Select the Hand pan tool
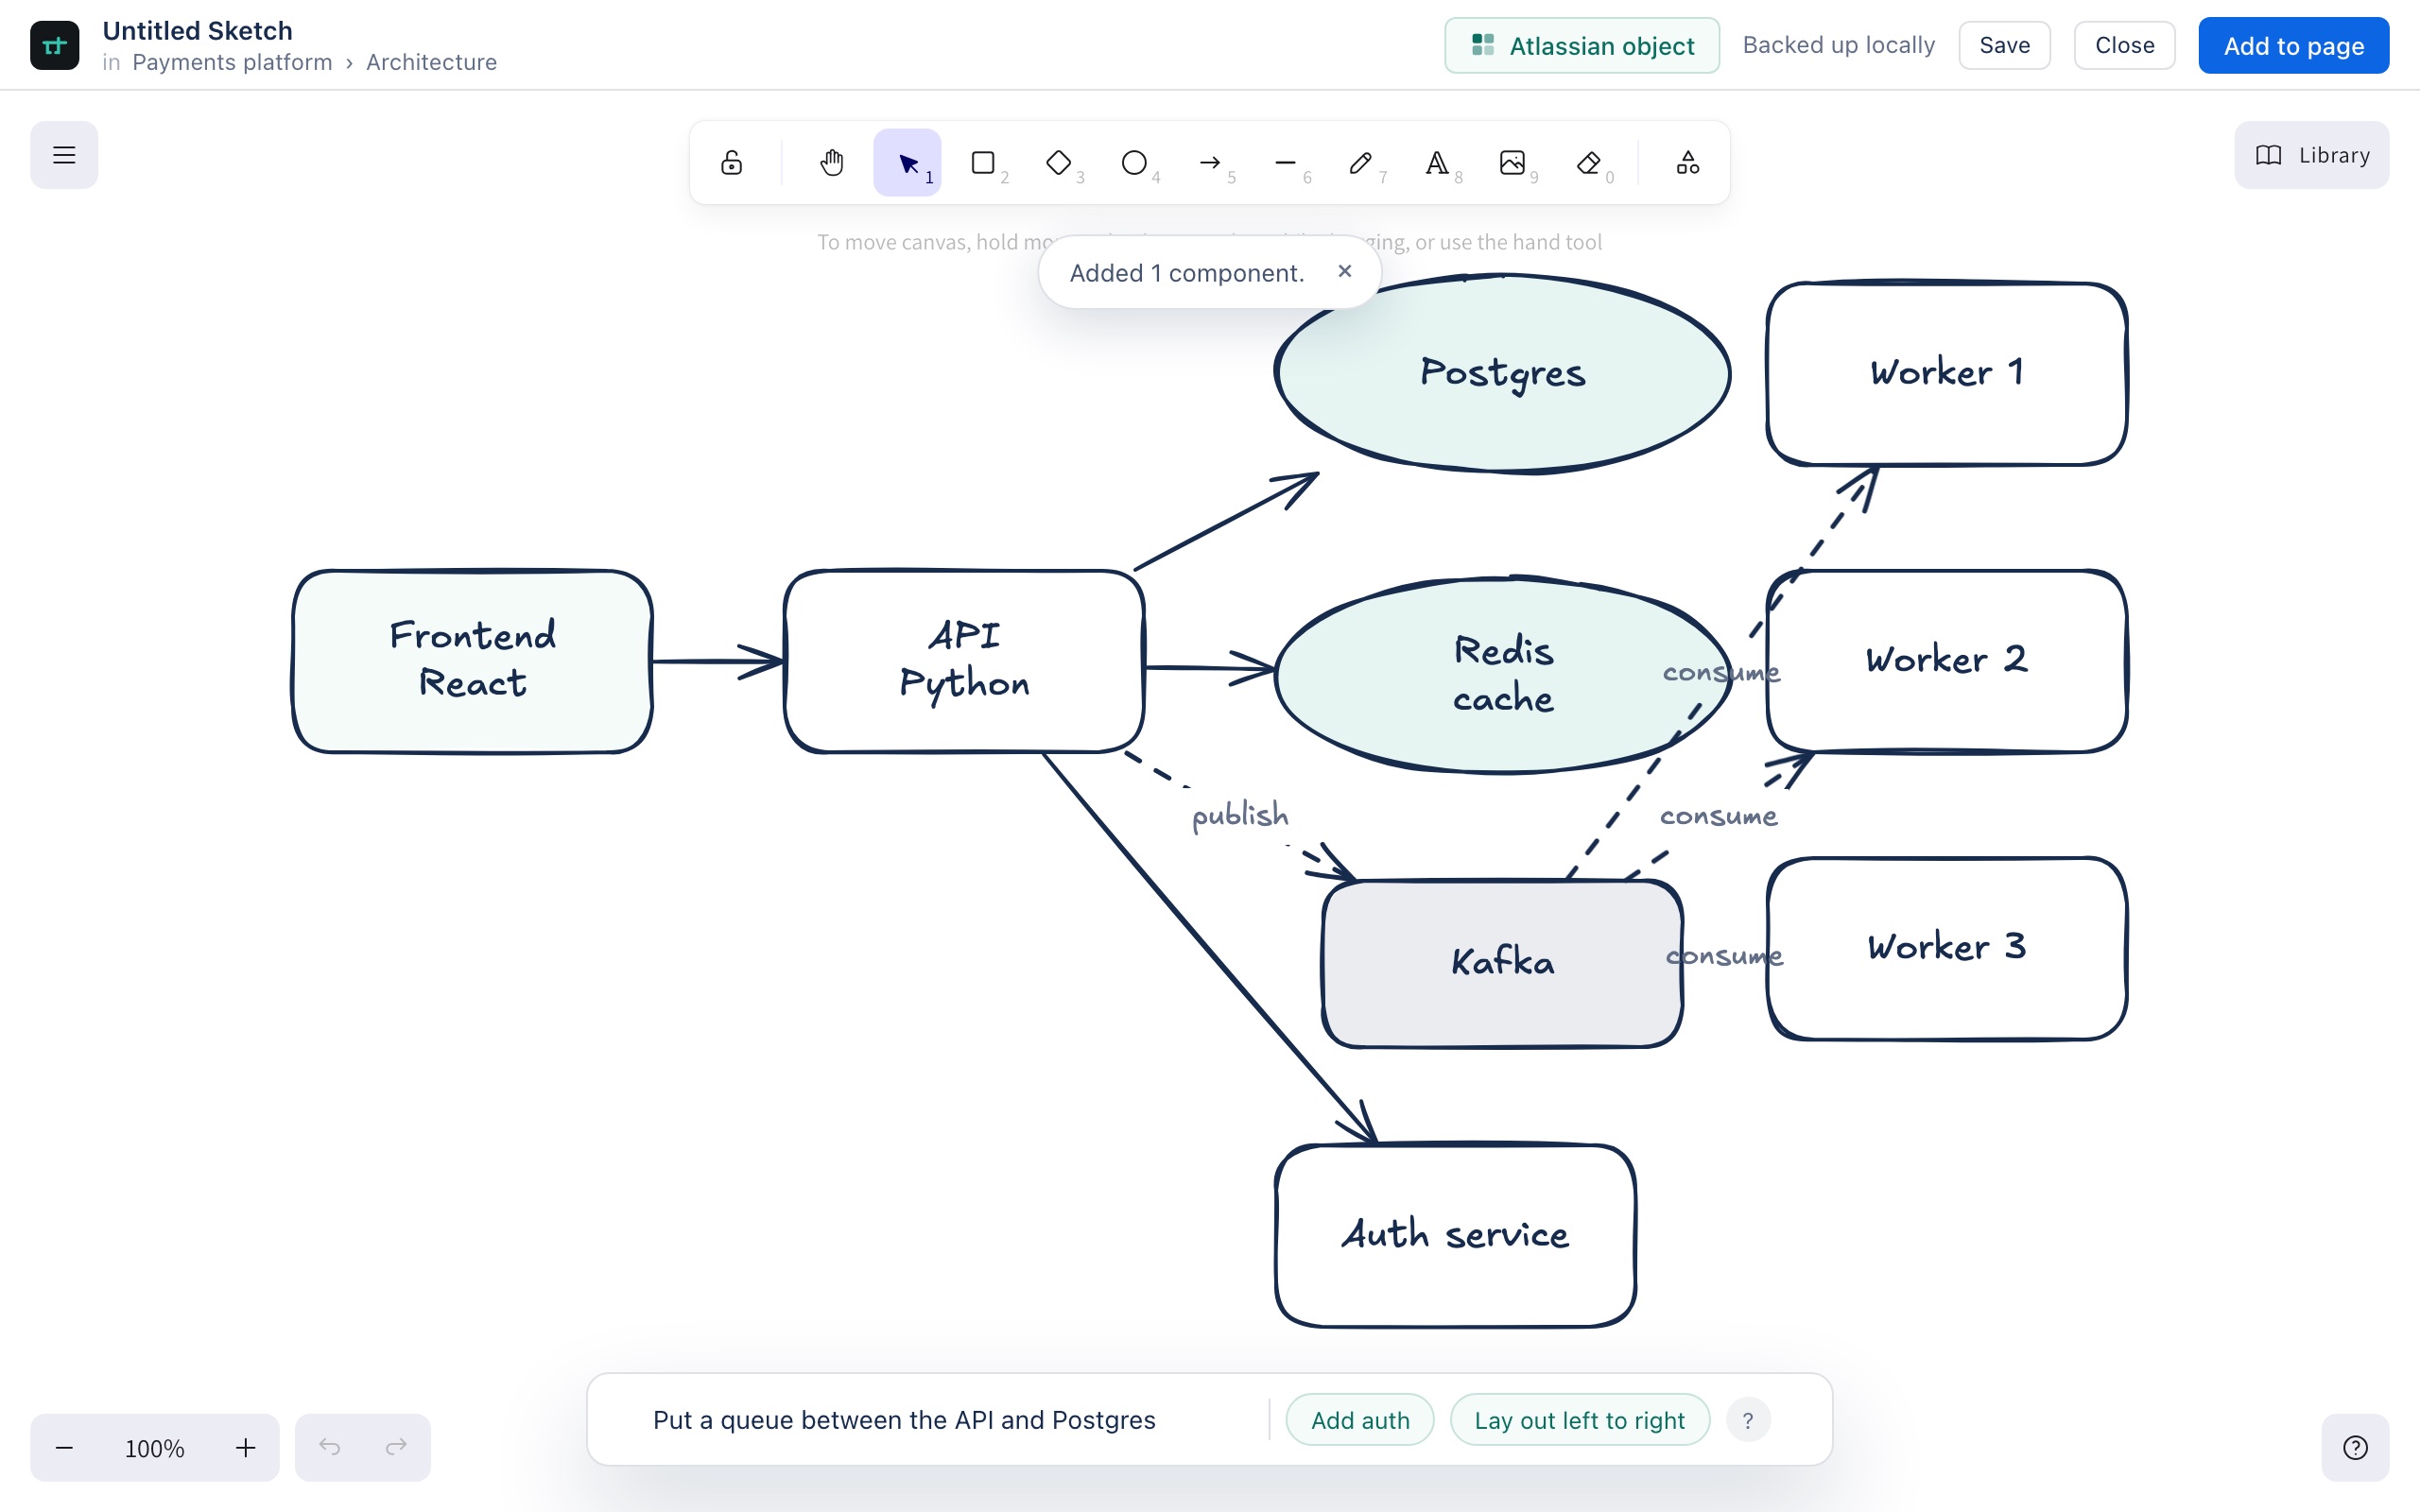This screenshot has width=2420, height=1512. 832,162
